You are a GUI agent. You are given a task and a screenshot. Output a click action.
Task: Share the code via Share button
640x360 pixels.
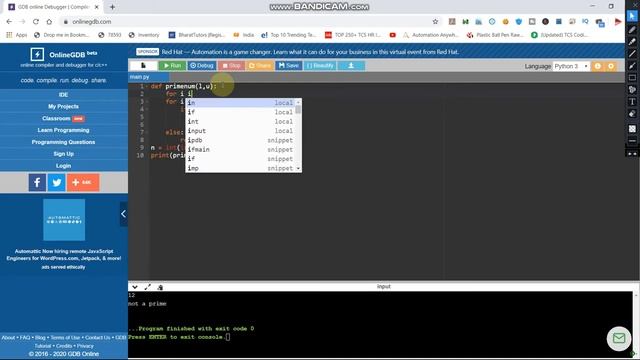tap(260, 66)
